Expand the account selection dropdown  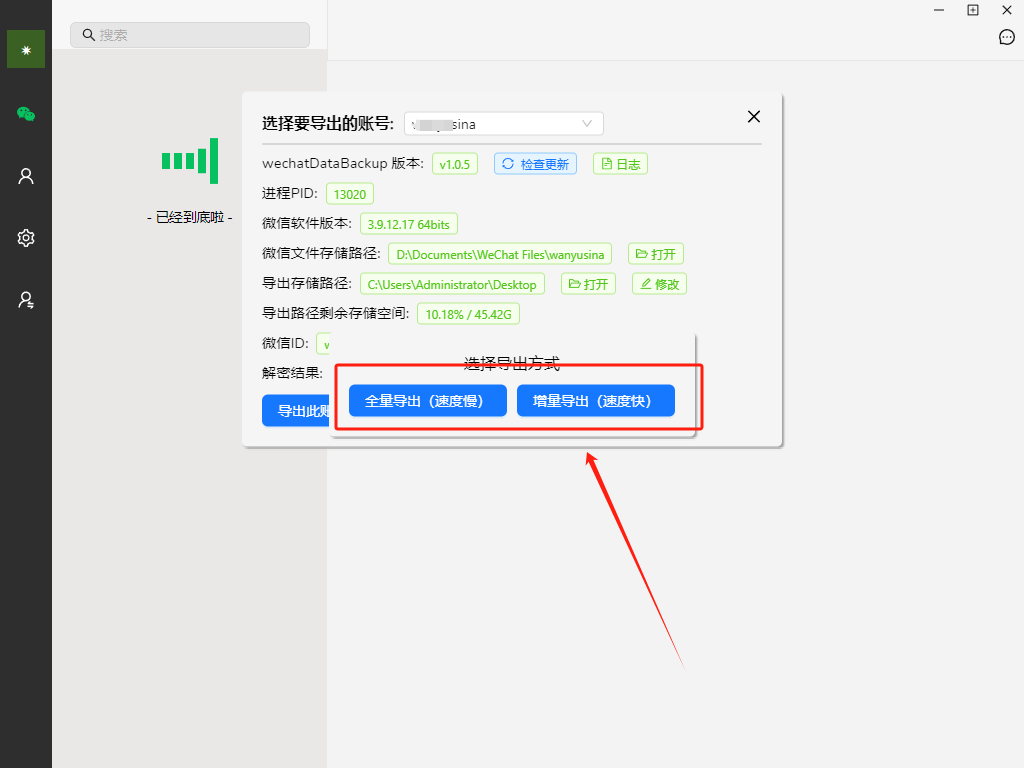pyautogui.click(x=504, y=123)
